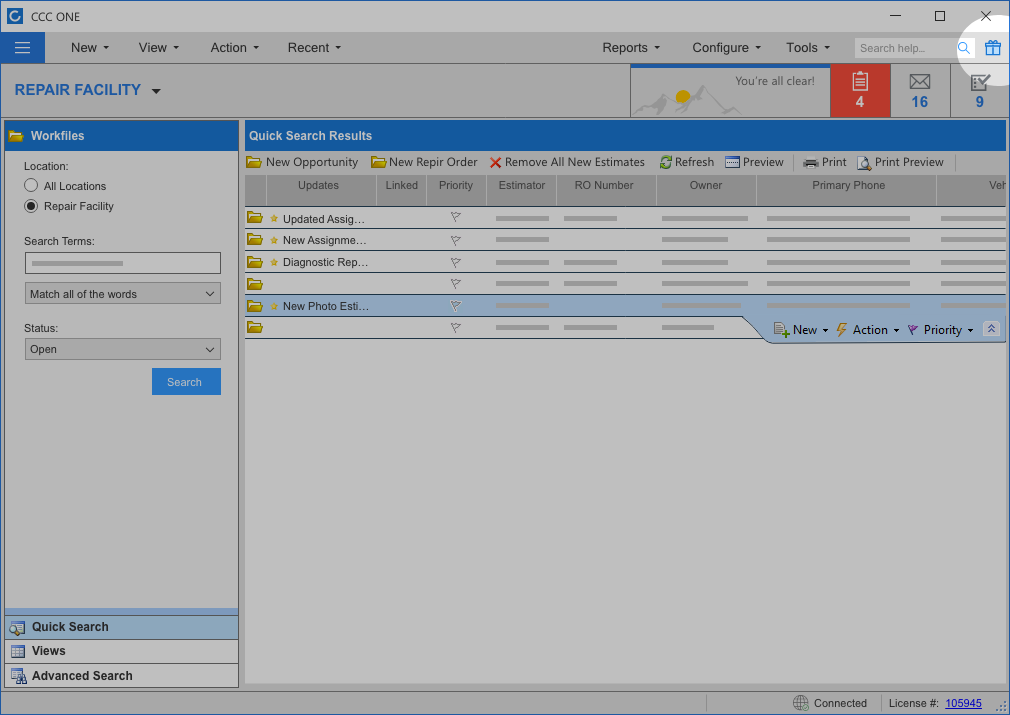Click folder icon of New Assignme… row
1010x715 pixels.
click(255, 240)
